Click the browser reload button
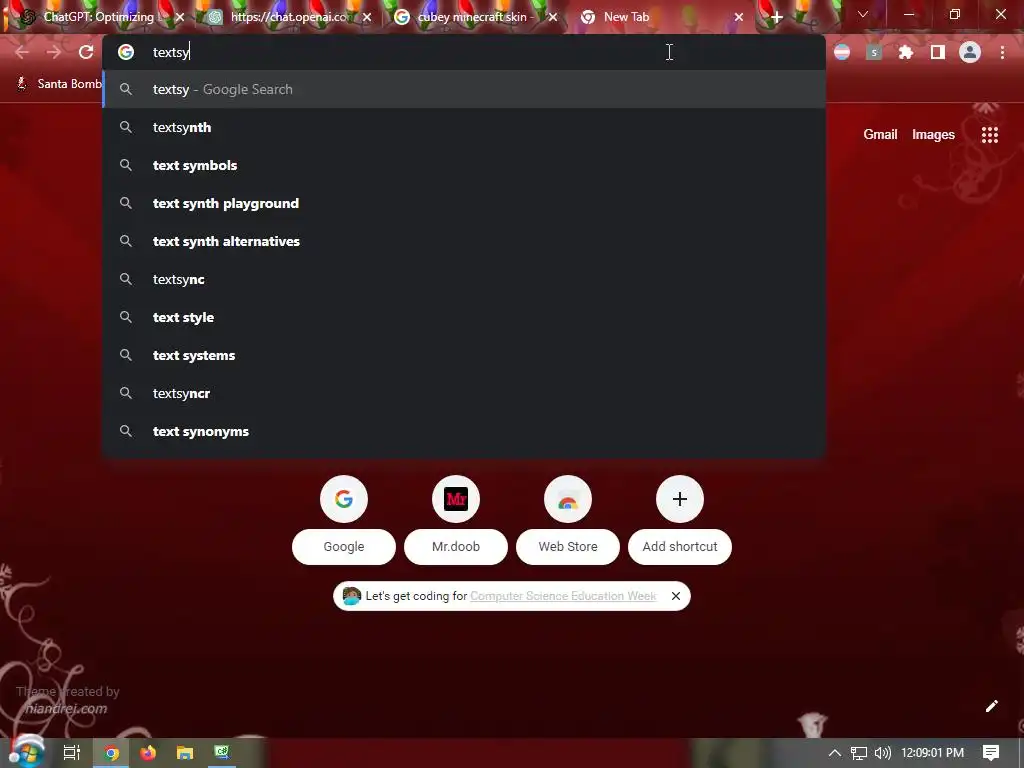Image resolution: width=1024 pixels, height=768 pixels. coord(86,52)
